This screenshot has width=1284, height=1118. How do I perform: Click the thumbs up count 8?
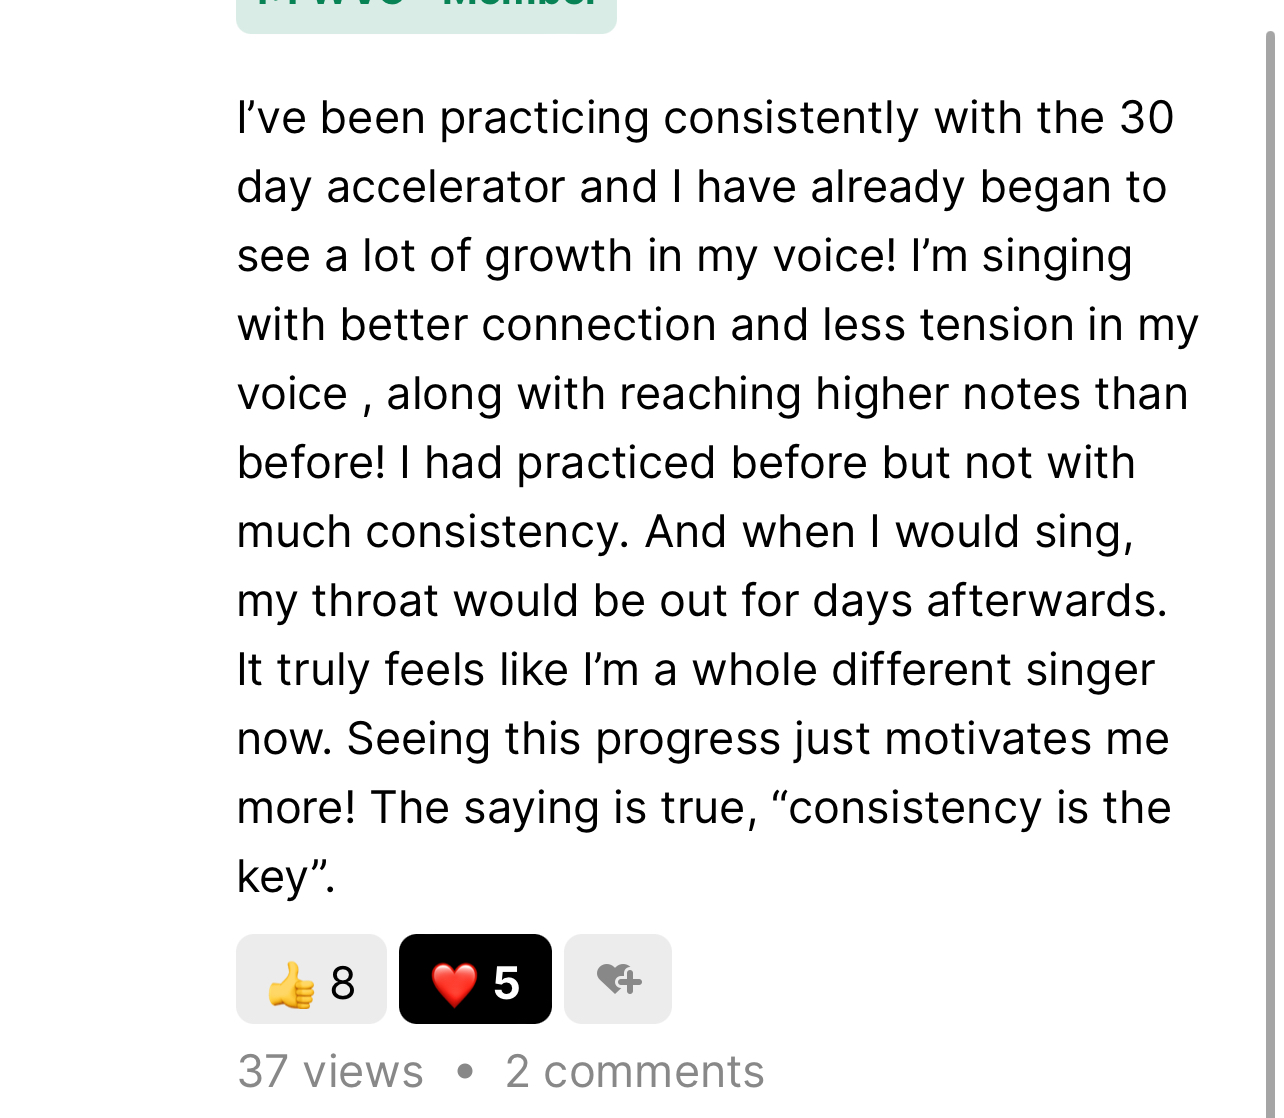343,984
